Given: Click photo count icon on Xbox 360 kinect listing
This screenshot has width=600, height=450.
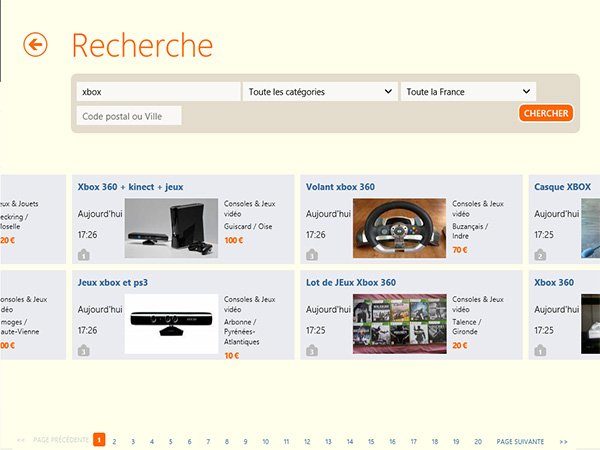Looking at the screenshot, I should (x=84, y=255).
